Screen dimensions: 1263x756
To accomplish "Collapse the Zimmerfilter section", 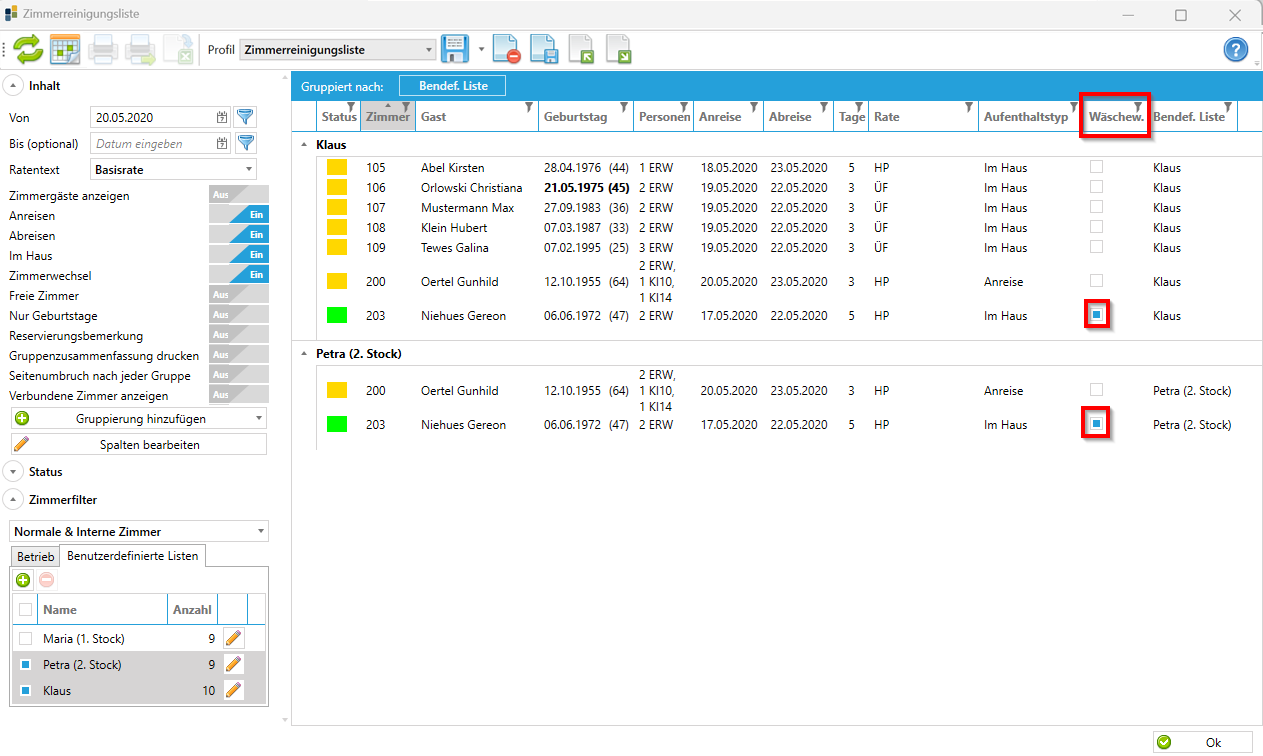I will pos(13,500).
